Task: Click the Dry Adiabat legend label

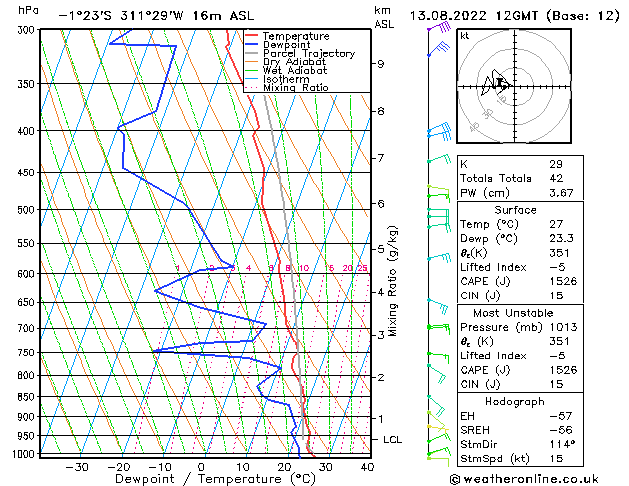Action: [x=294, y=62]
